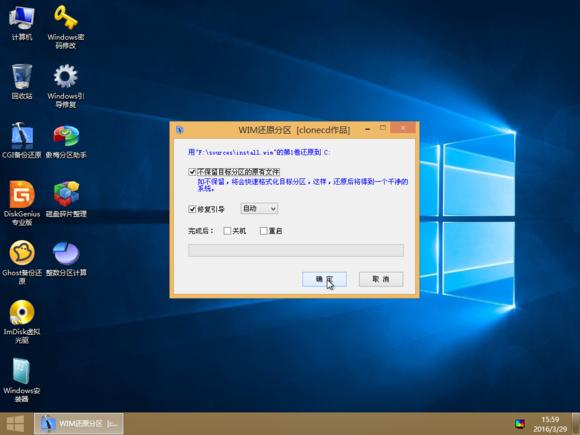
Task: Enable the 关机 after-completion checkbox
Action: [227, 231]
